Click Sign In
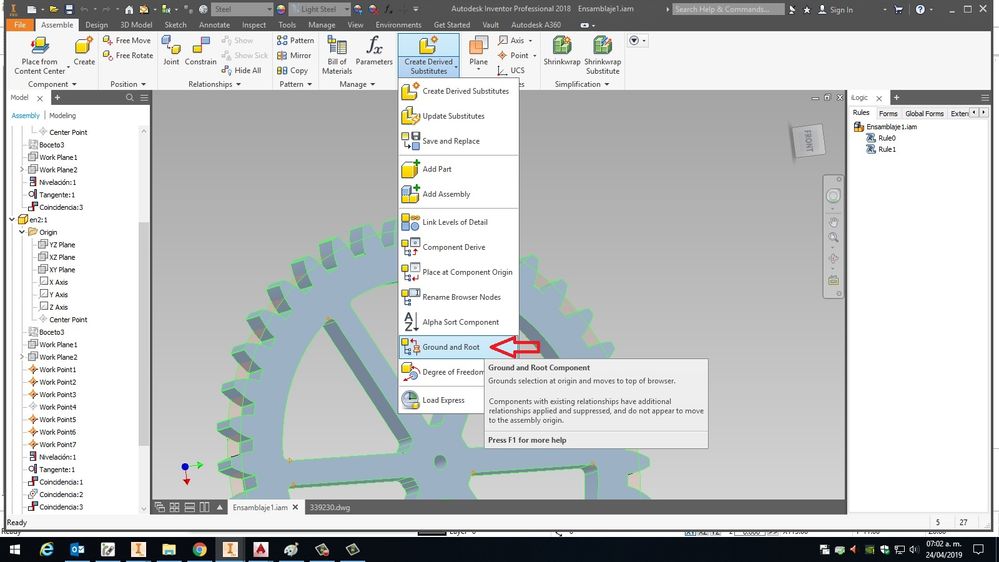999x562 pixels. click(x=835, y=10)
